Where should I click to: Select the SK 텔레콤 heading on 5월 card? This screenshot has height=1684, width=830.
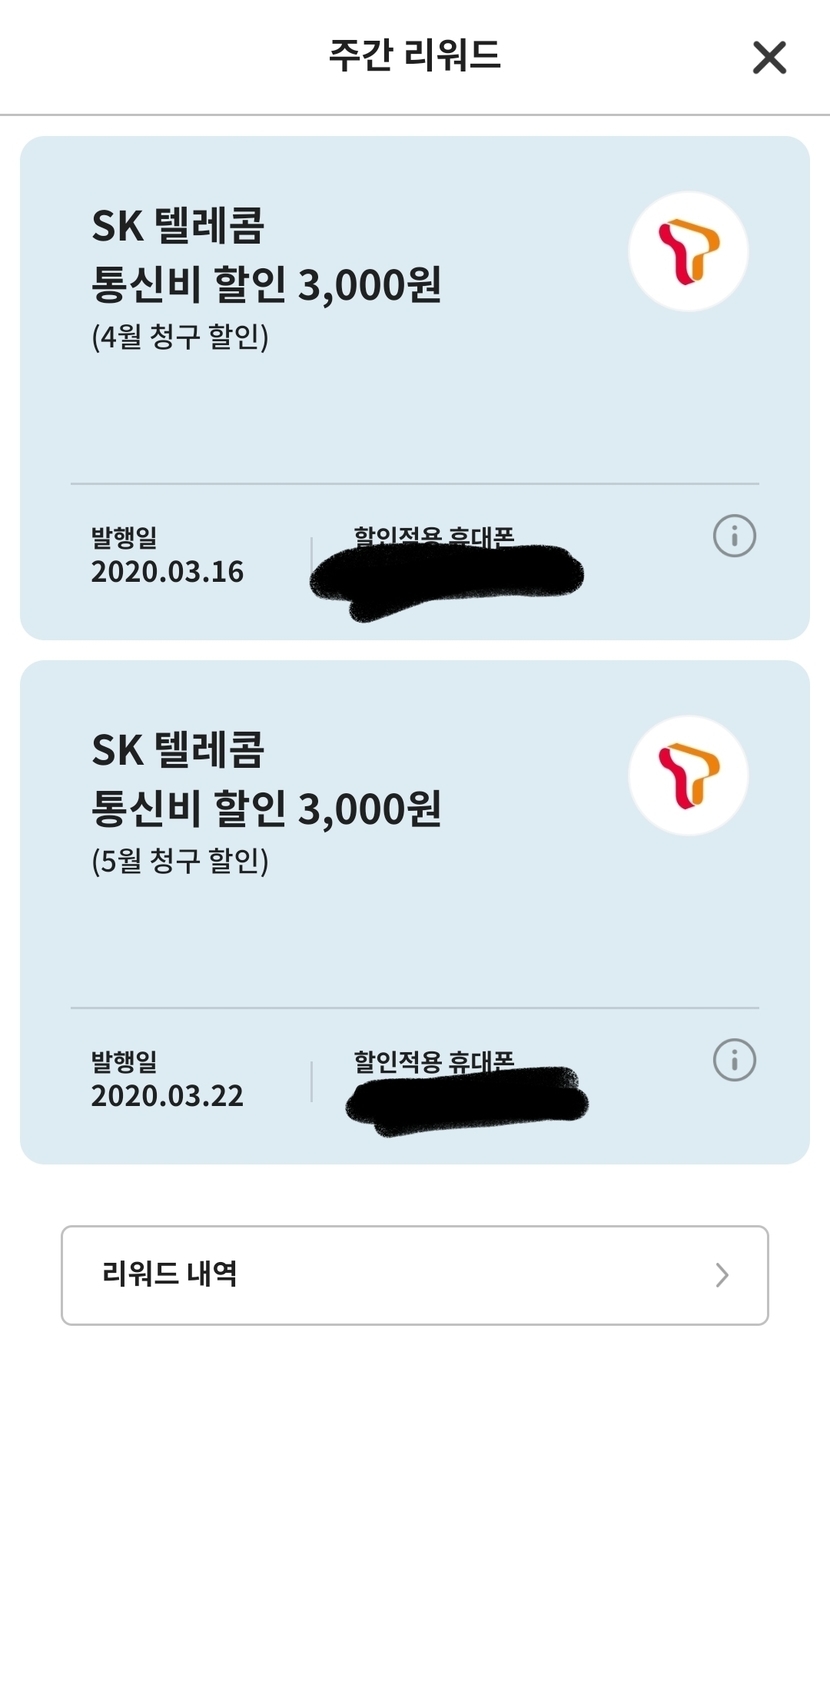pyautogui.click(x=178, y=750)
